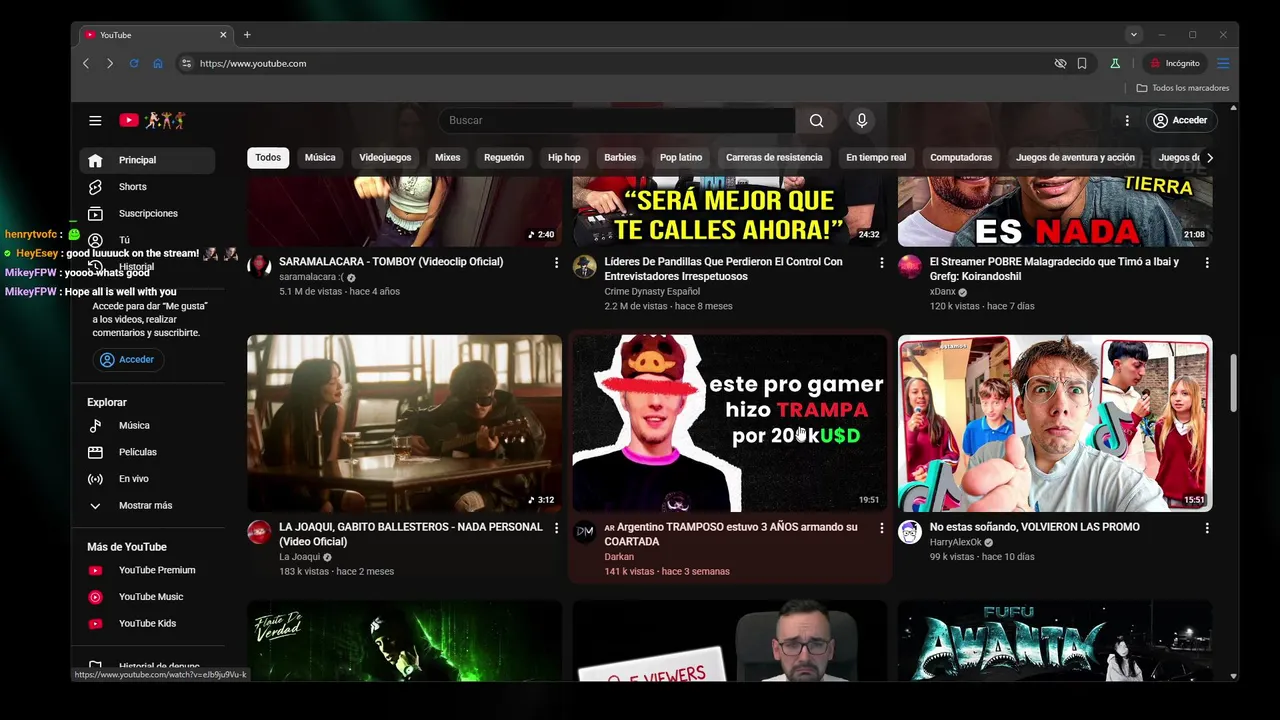Select the Música filter chip
Image resolution: width=1280 pixels, height=720 pixels.
click(x=320, y=157)
